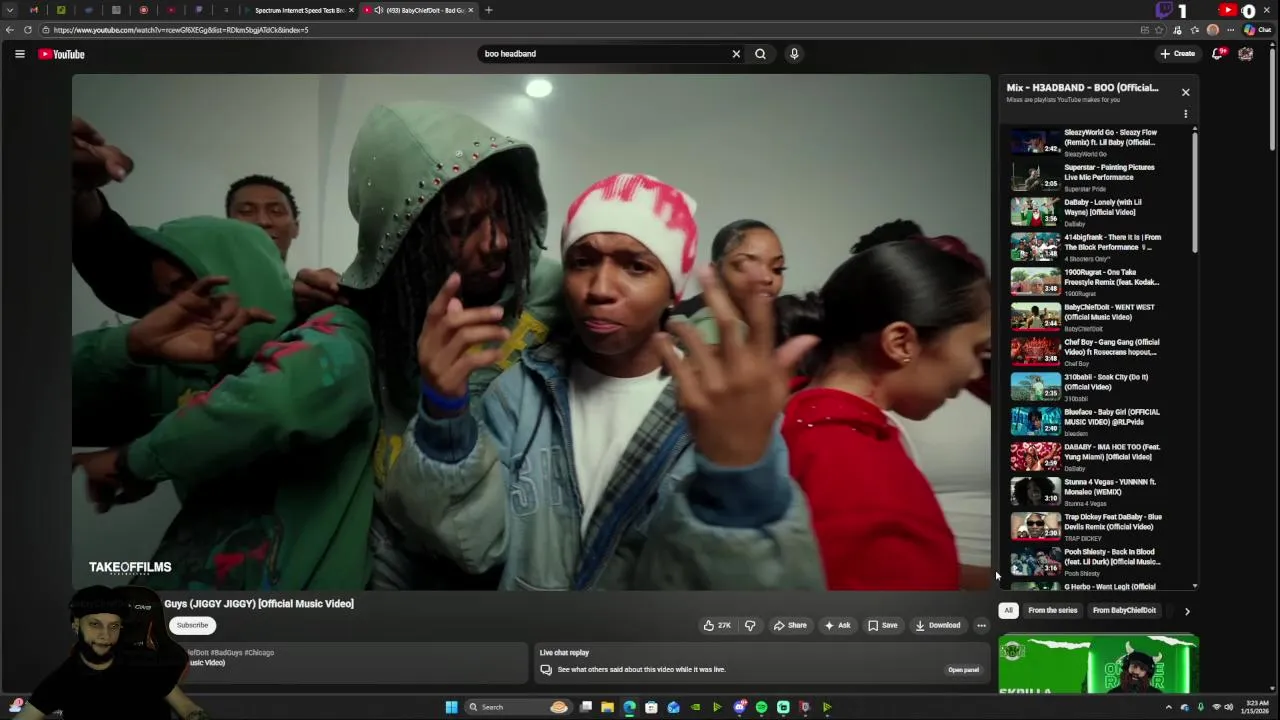Subscribe to the channel
Image resolution: width=1280 pixels, height=720 pixels.
coord(192,626)
